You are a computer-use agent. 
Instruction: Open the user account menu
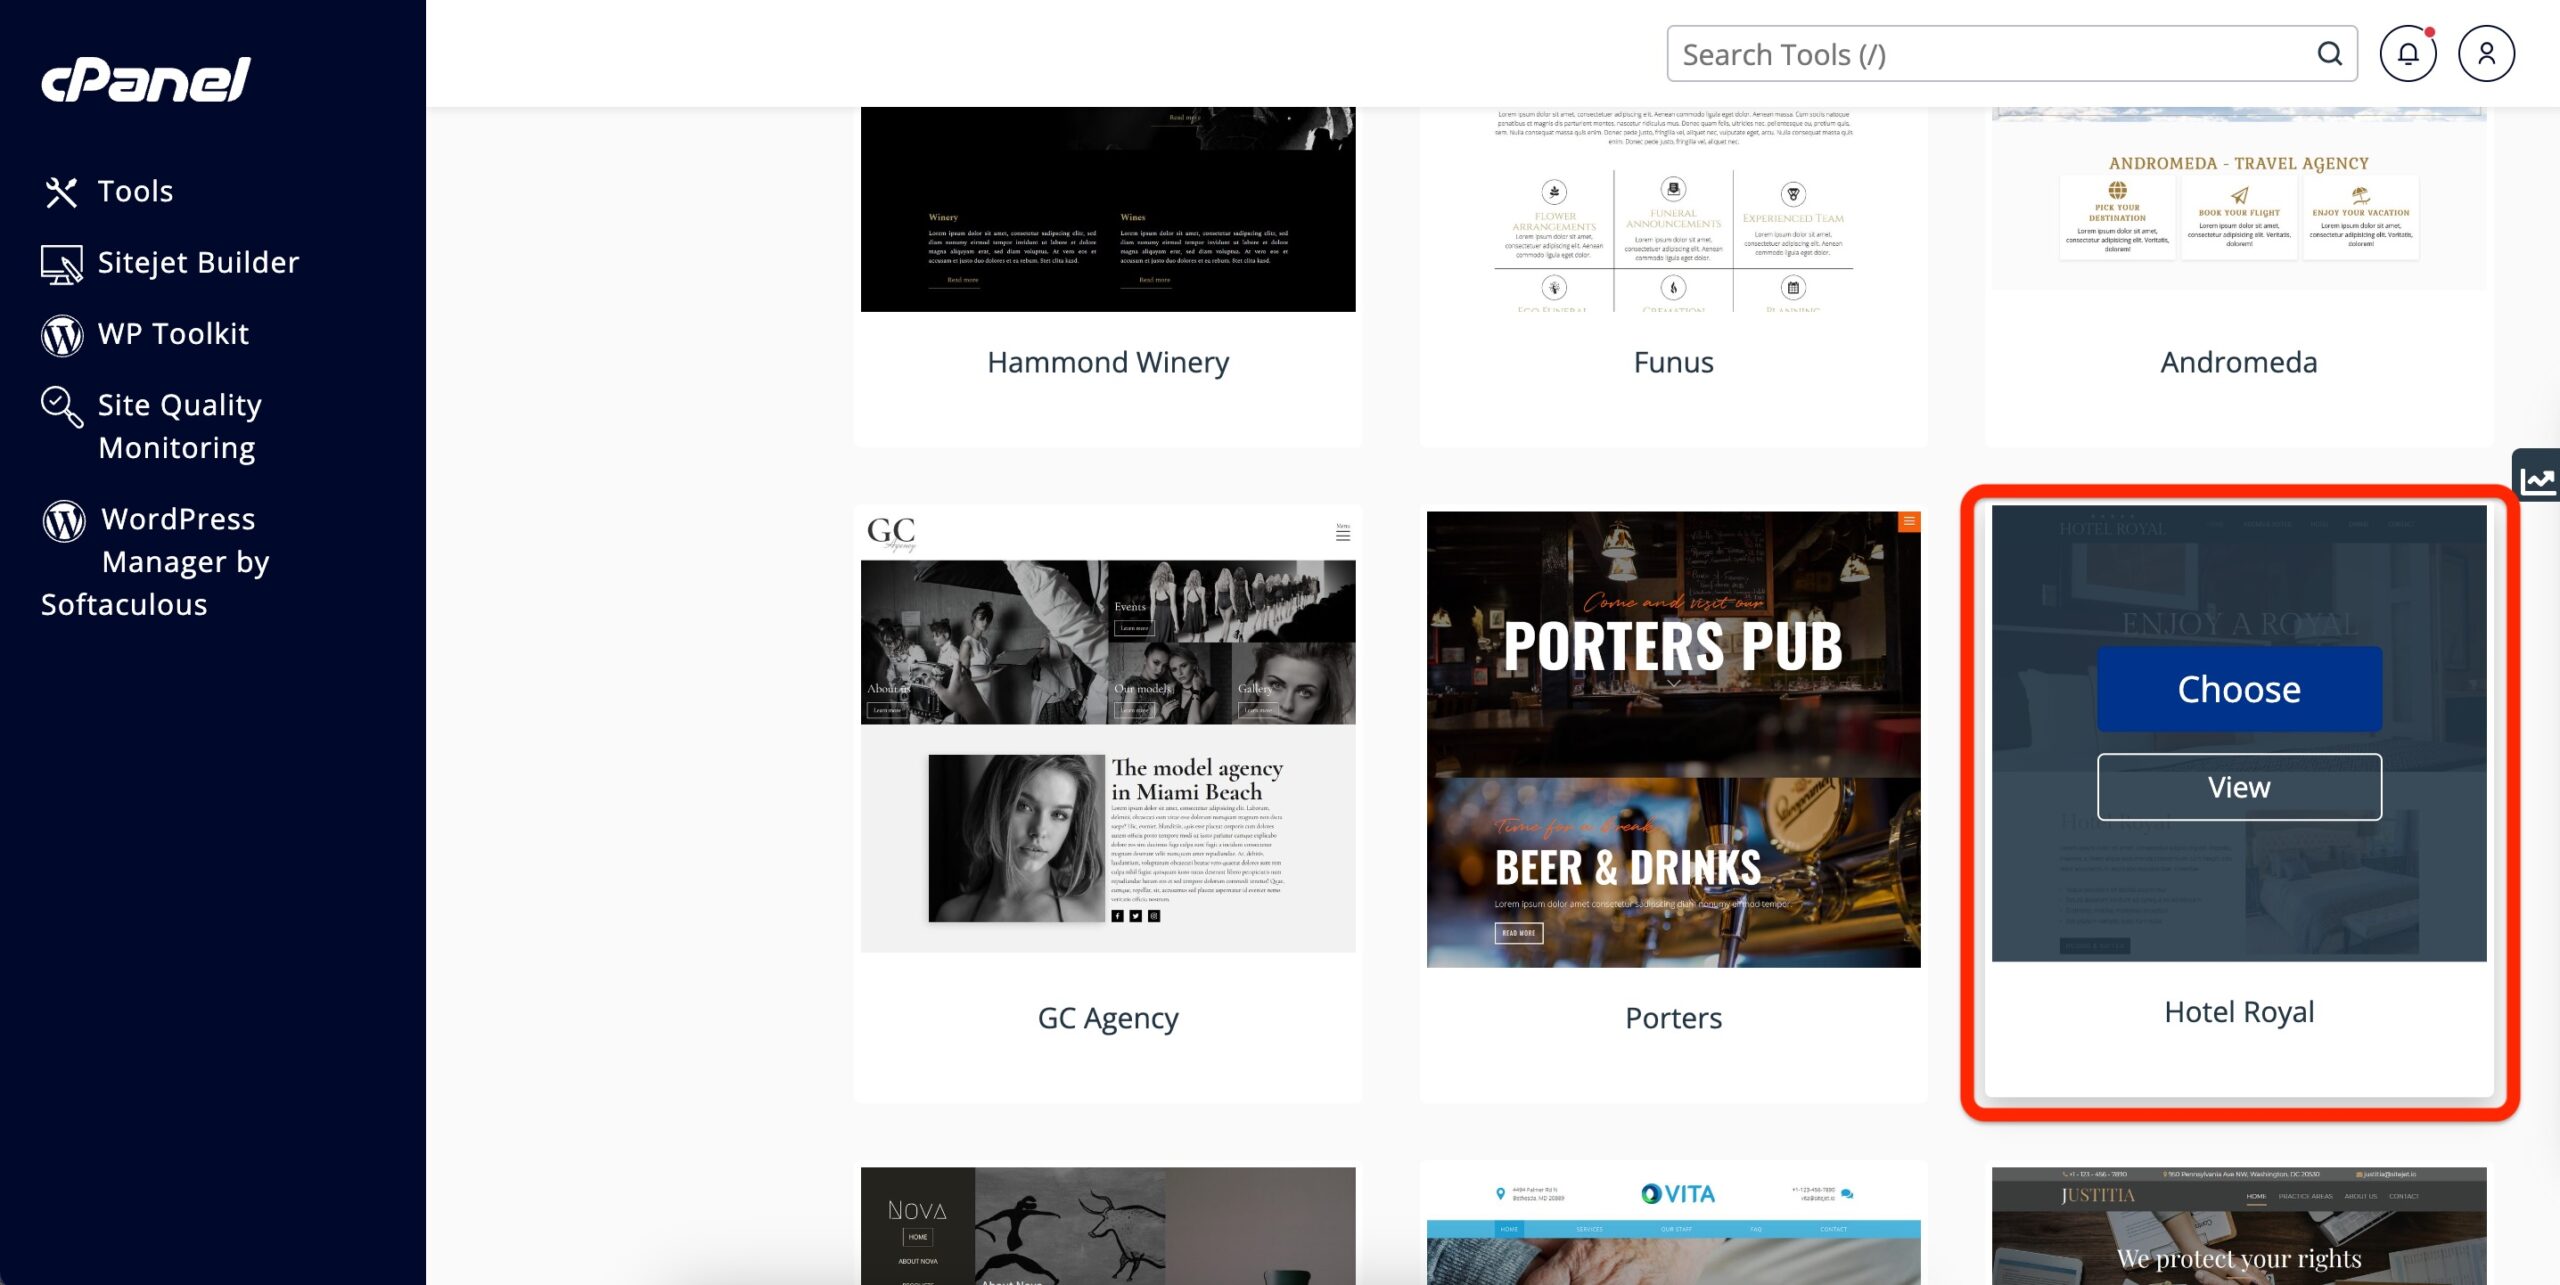2487,54
